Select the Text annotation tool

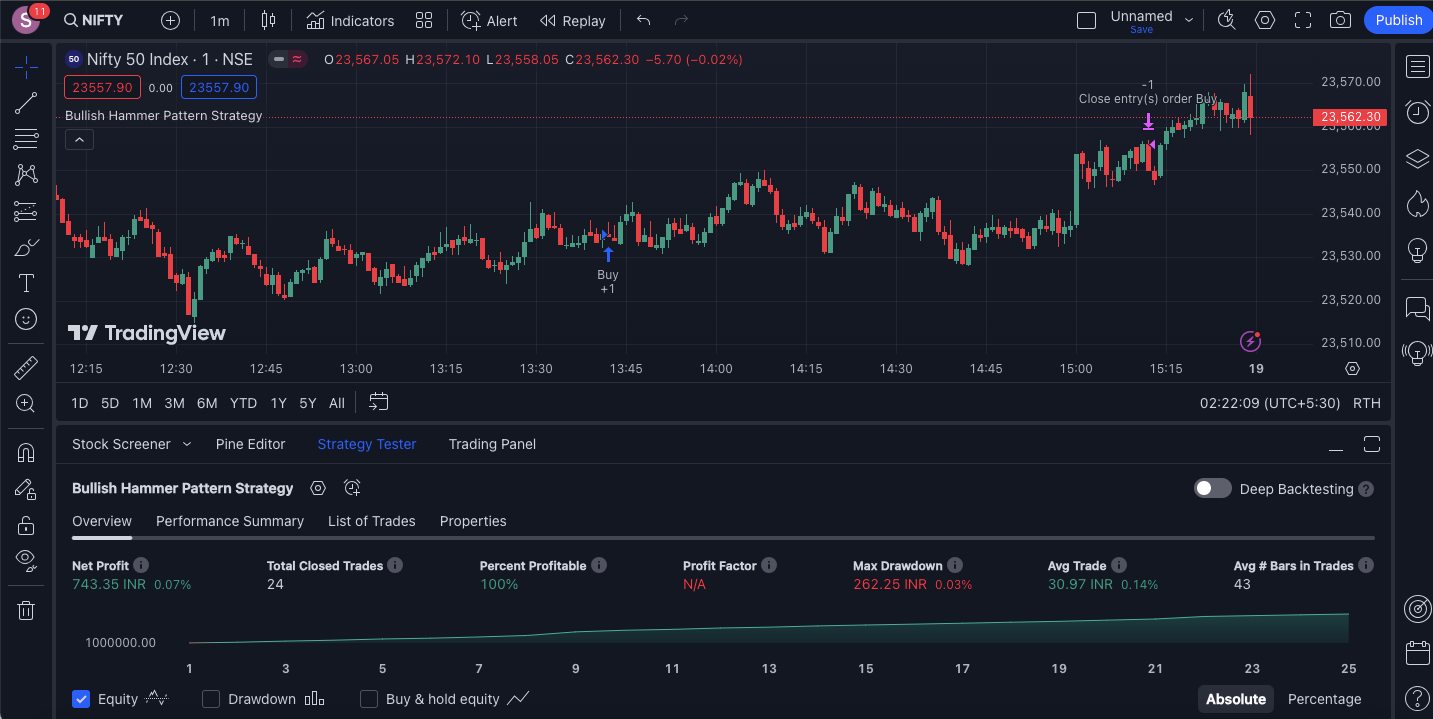coord(26,283)
